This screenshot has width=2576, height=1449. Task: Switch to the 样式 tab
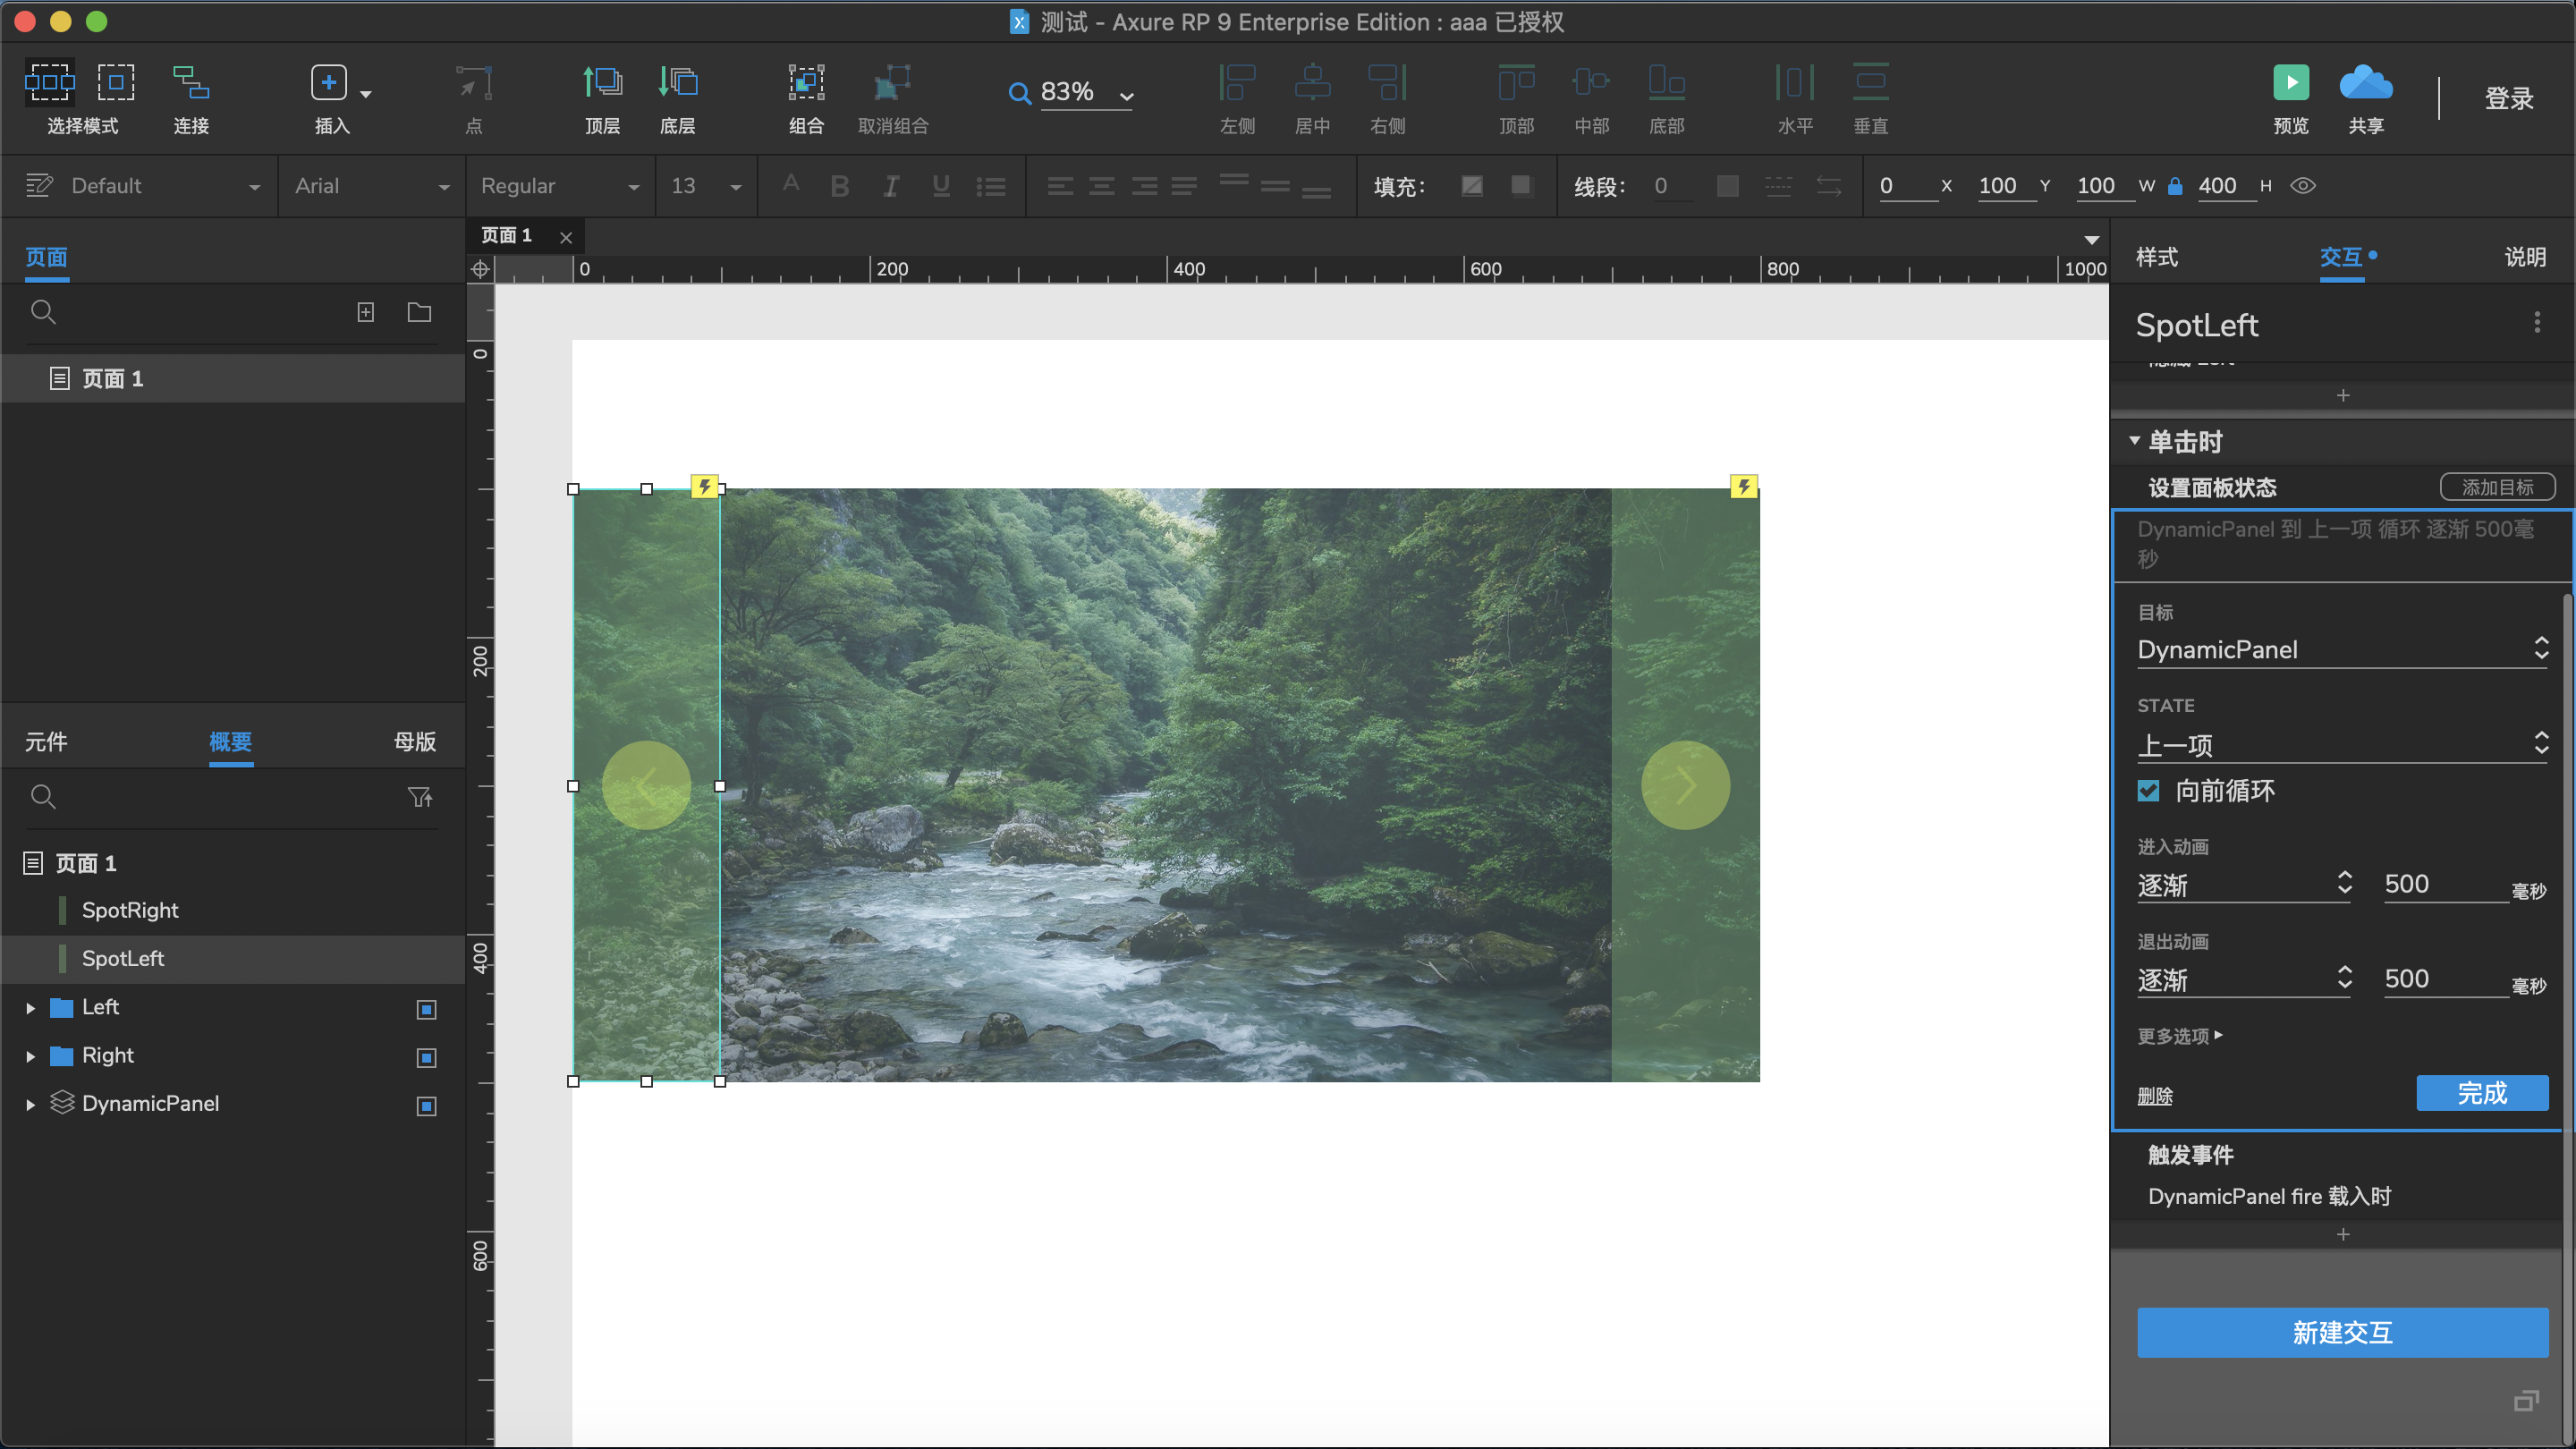point(2157,257)
